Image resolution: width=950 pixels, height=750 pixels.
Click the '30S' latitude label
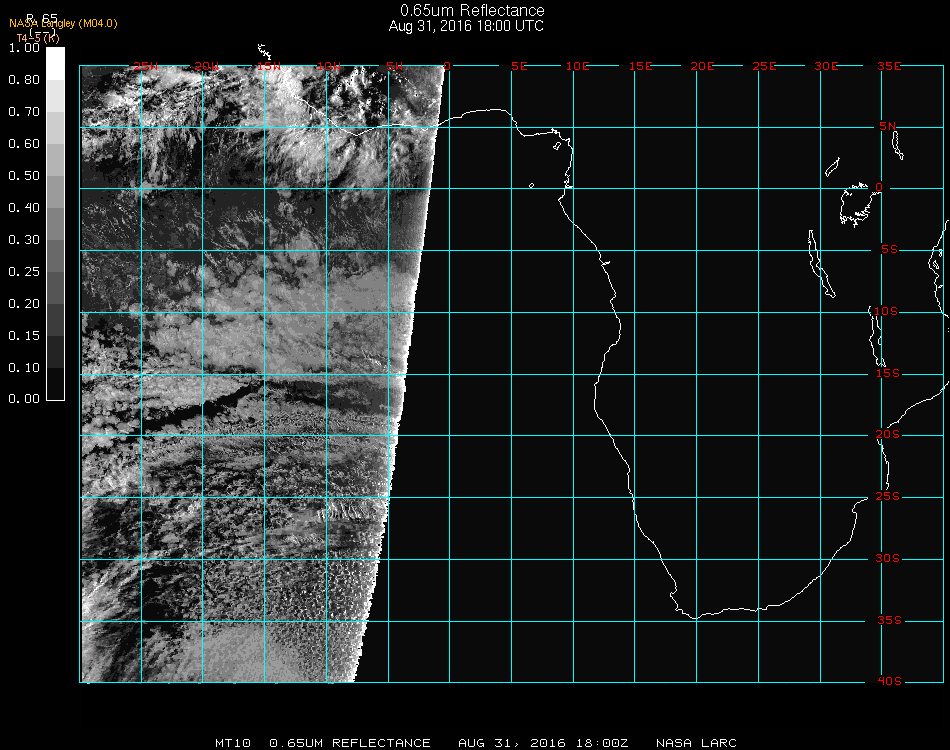[x=888, y=559]
